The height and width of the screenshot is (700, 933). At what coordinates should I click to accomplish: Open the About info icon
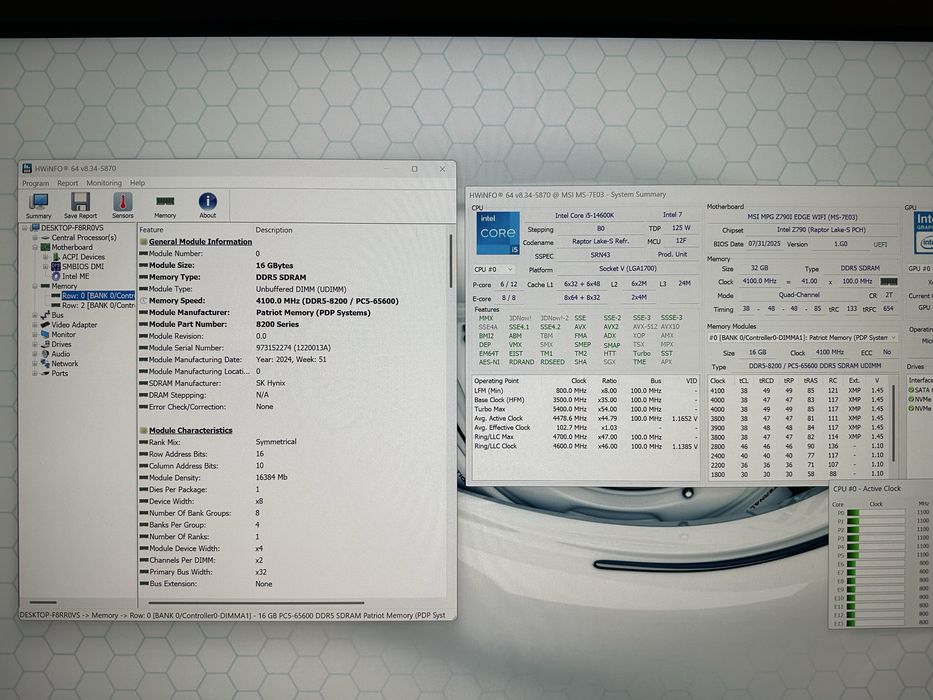(208, 201)
